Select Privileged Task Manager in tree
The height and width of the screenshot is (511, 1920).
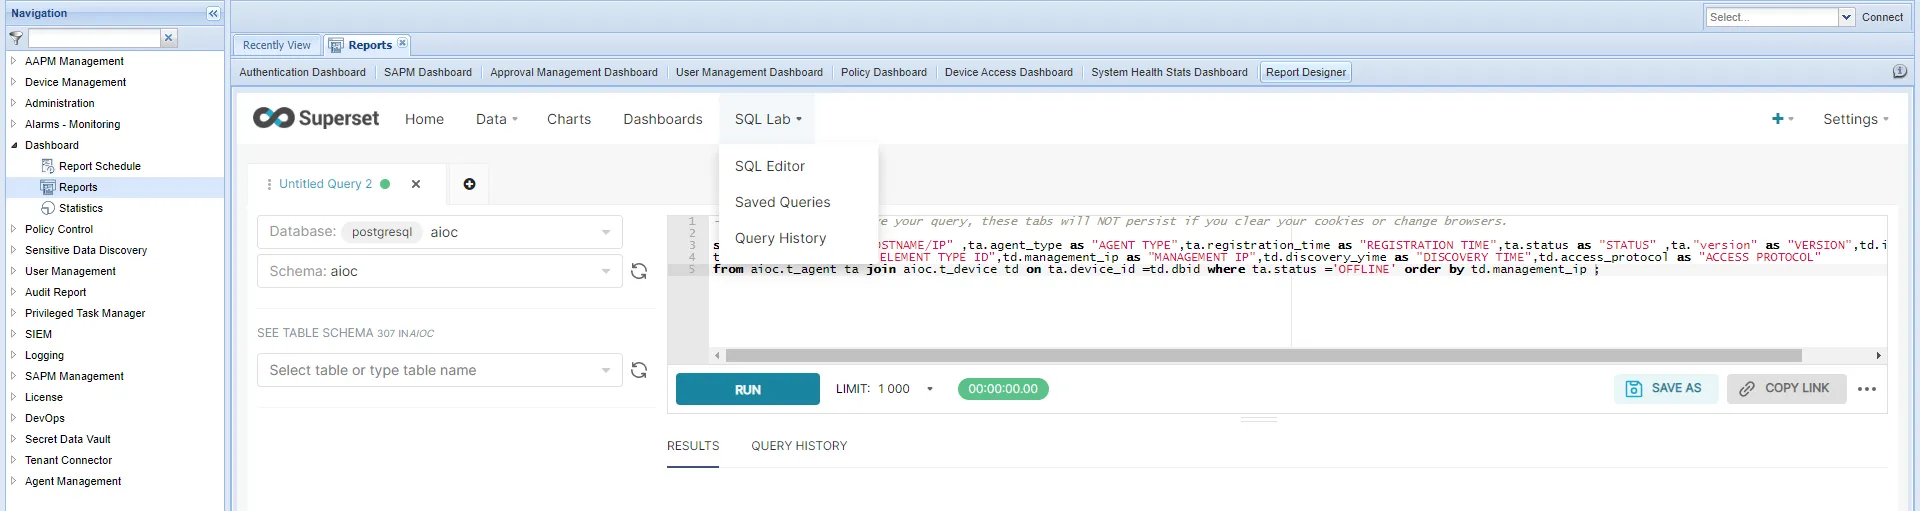85,313
